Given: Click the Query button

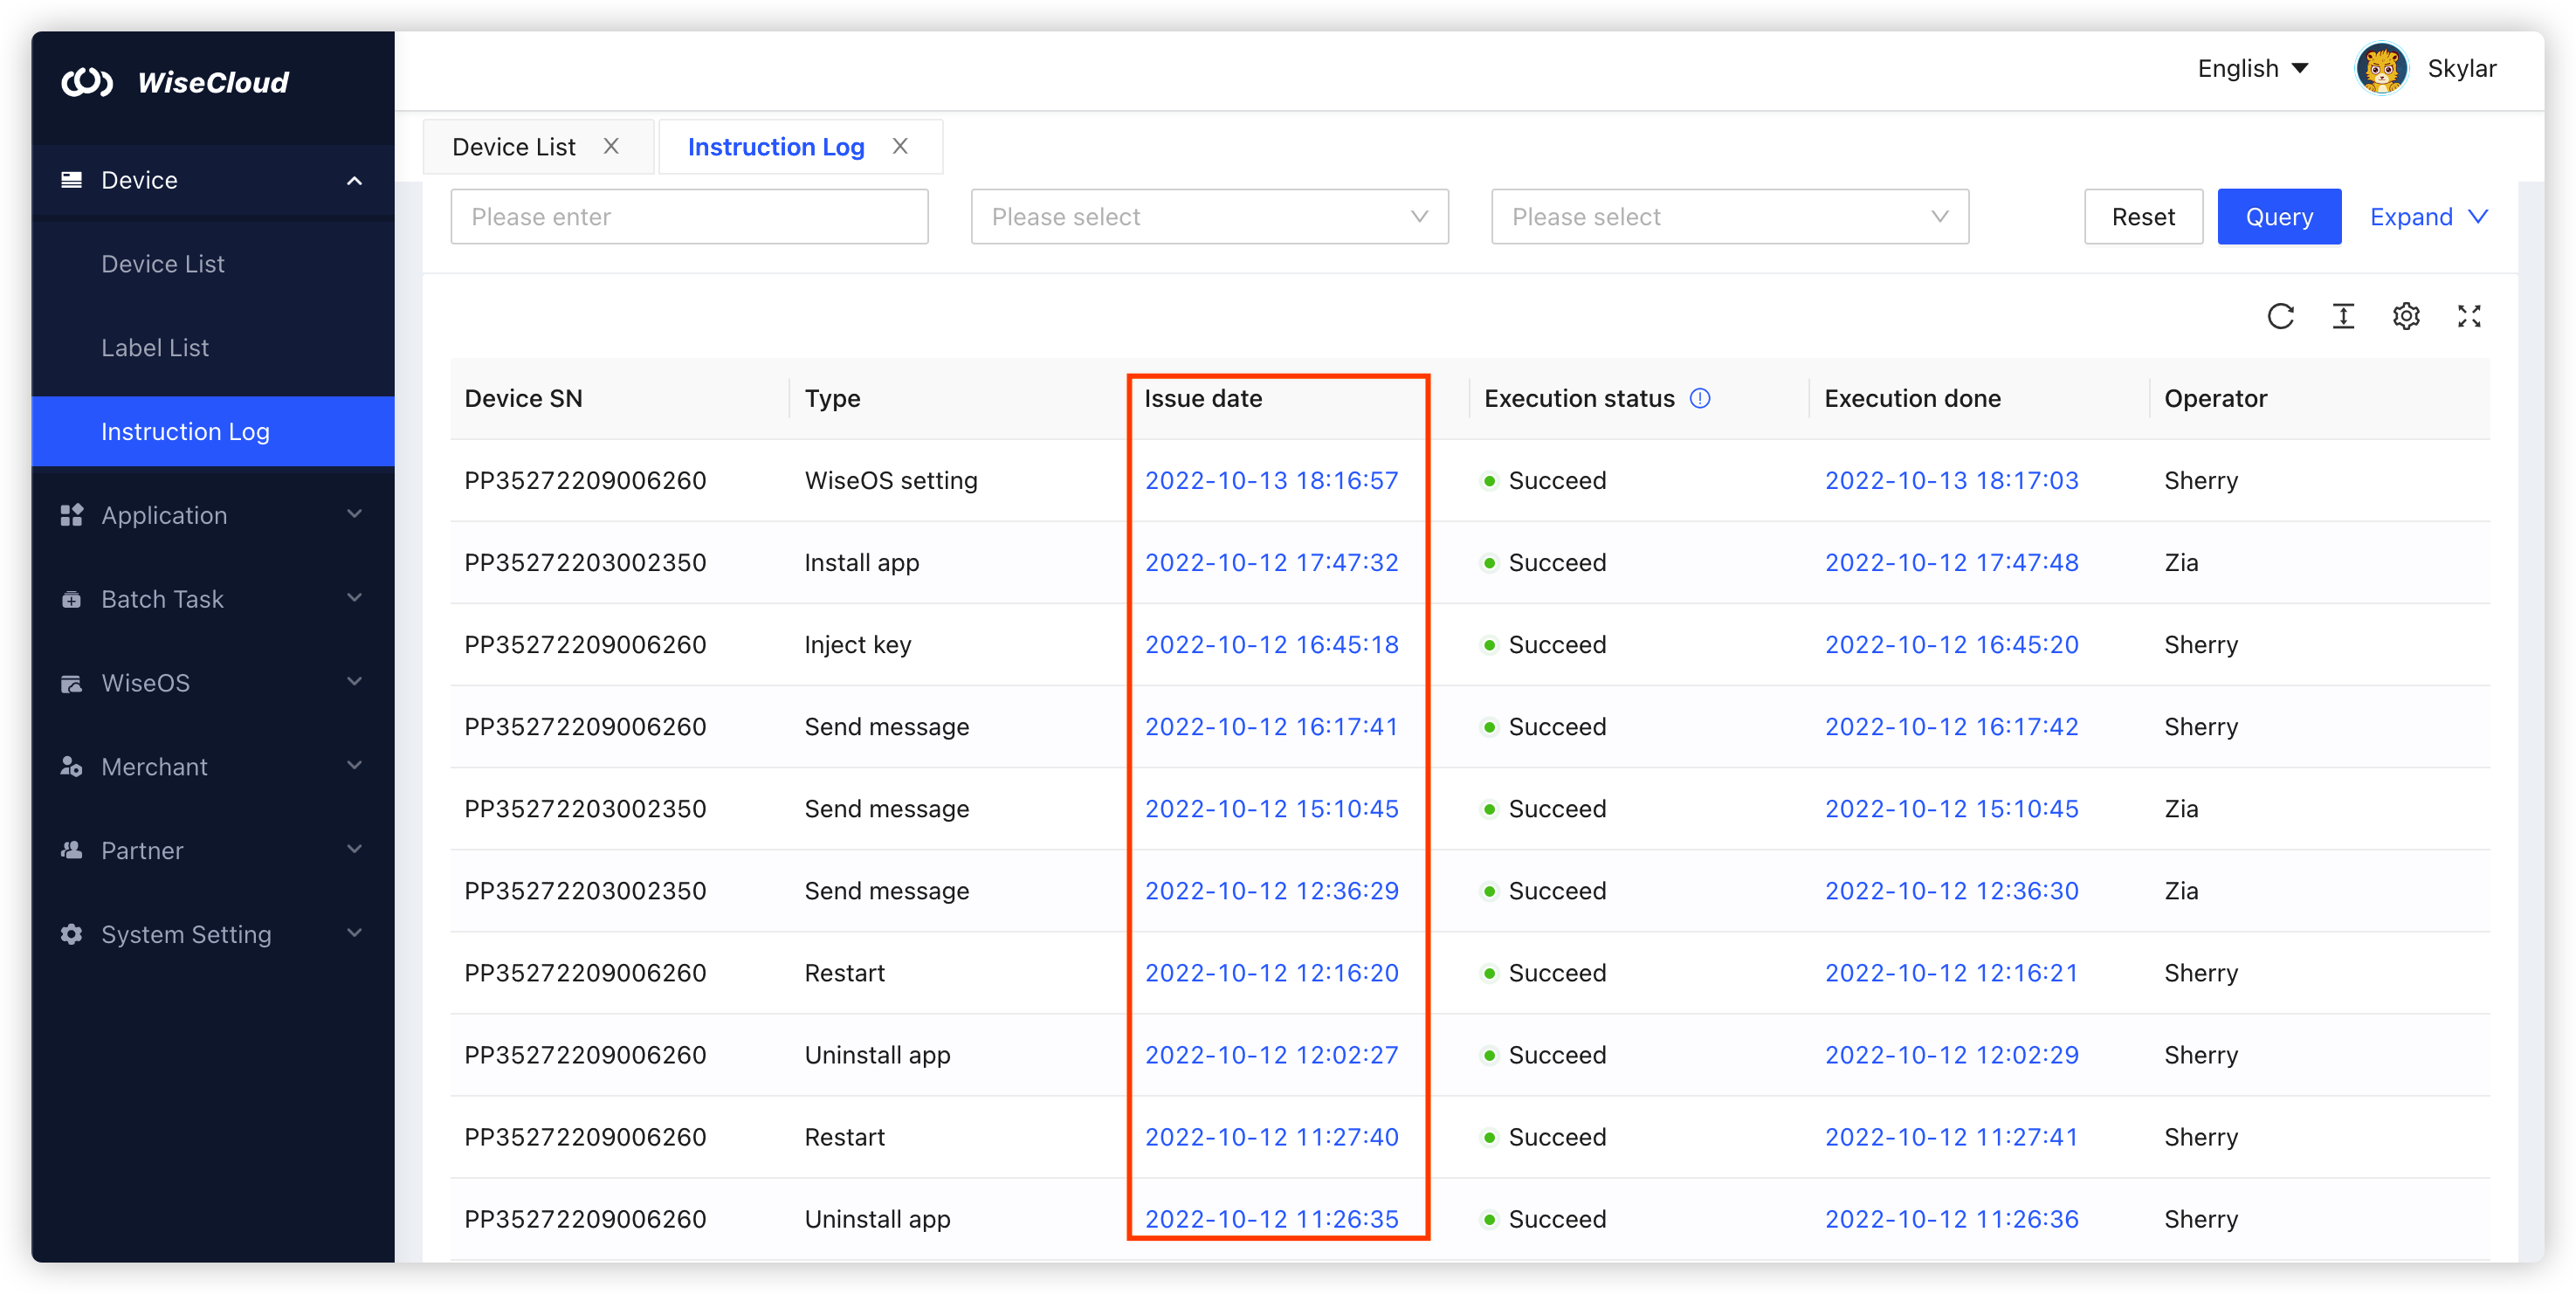Looking at the screenshot, I should (x=2279, y=216).
